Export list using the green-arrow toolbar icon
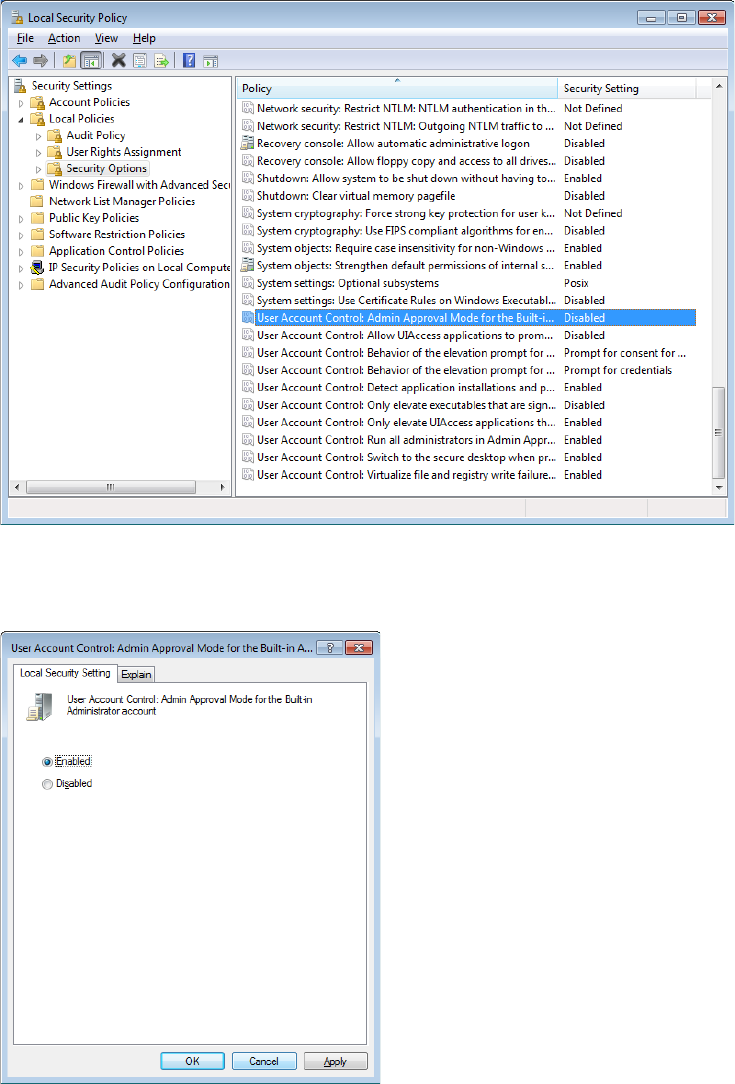735x1084 pixels. [161, 61]
